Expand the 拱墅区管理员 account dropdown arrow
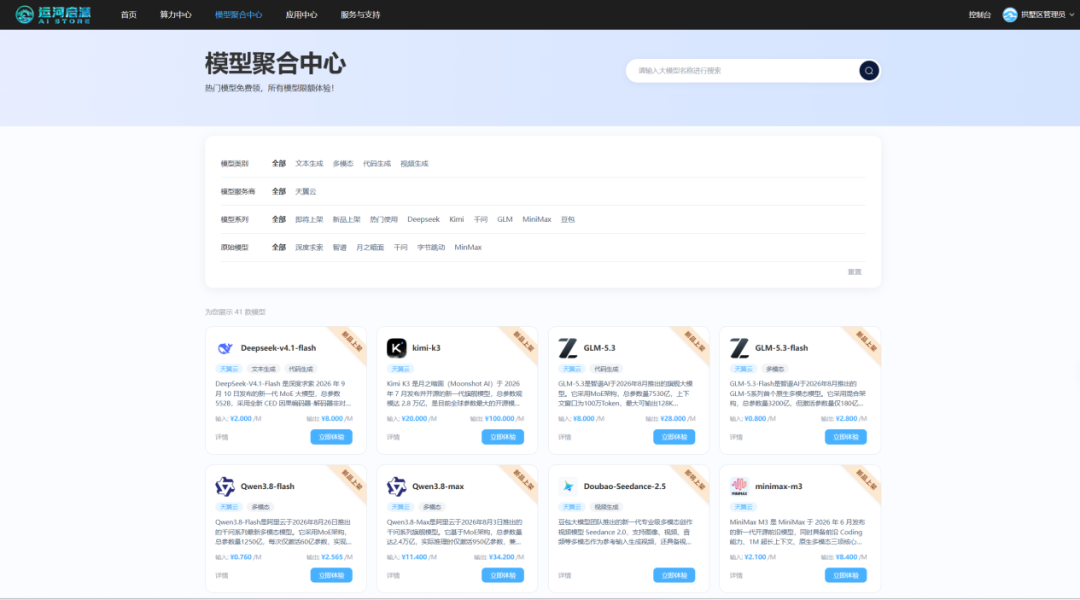Image resolution: width=1080 pixels, height=600 pixels. (x=1072, y=14)
